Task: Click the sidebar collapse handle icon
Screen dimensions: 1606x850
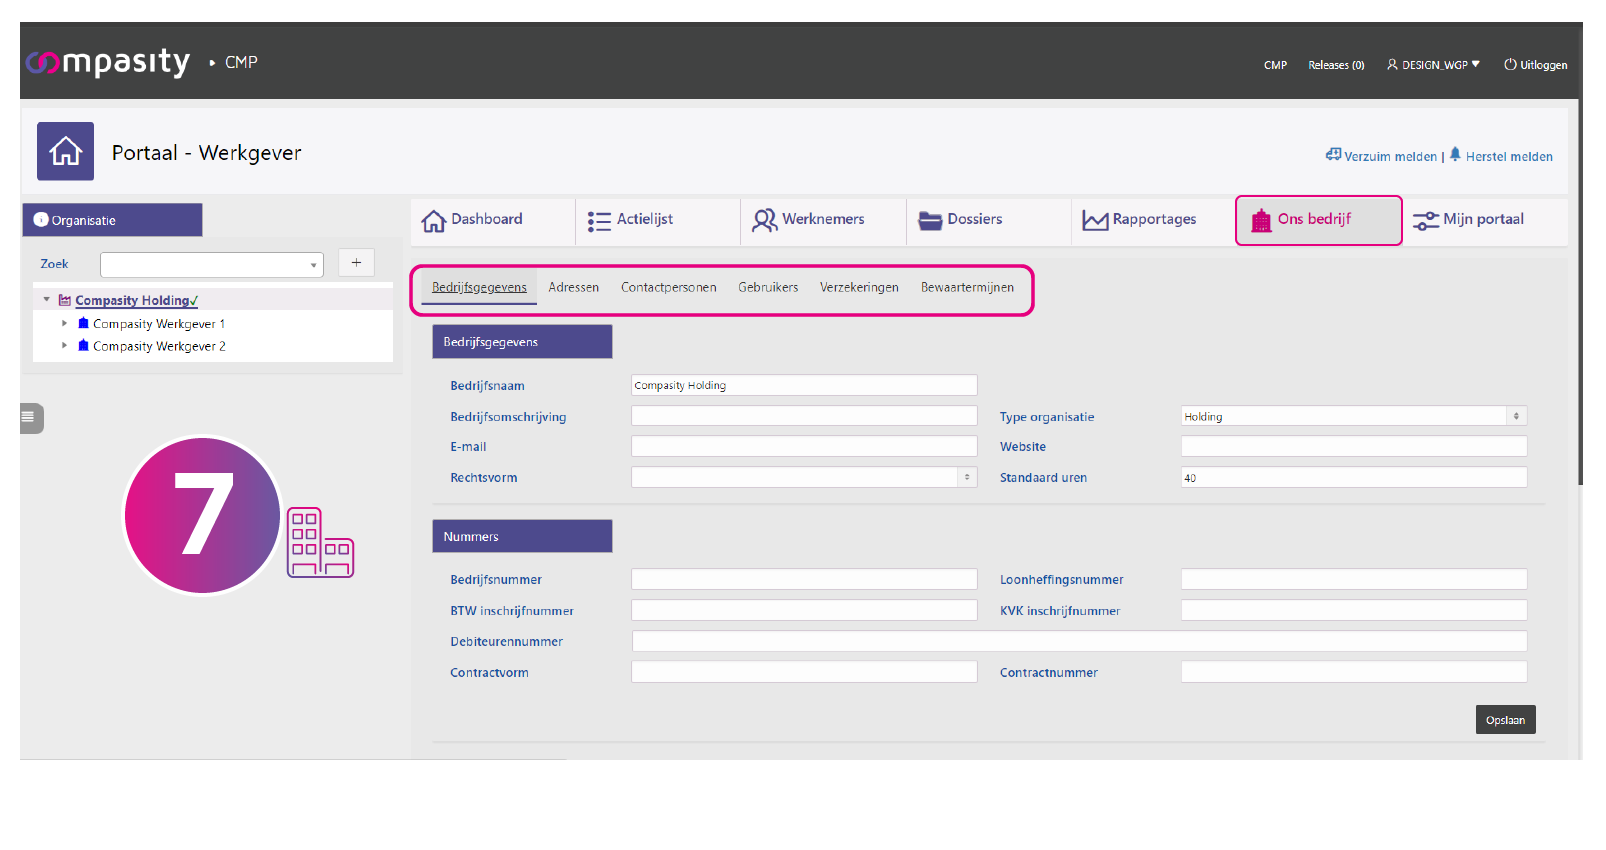Action: click(31, 417)
